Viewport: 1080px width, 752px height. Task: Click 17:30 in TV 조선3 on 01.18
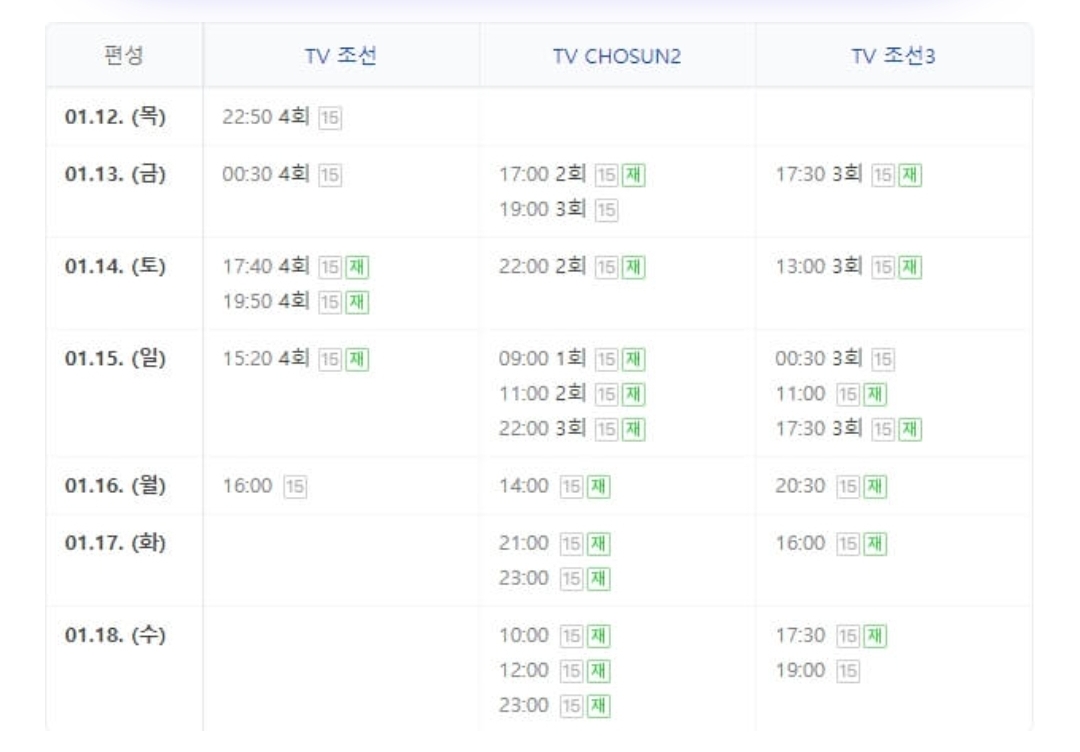[800, 636]
